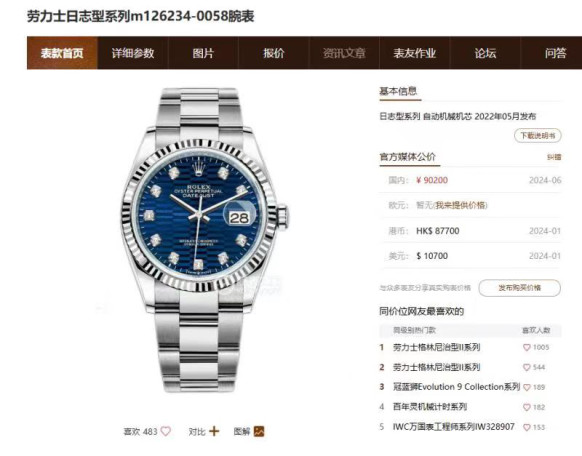Open the 冠蓝狮Evolution 9 Collection系列 link

[x=457, y=387]
